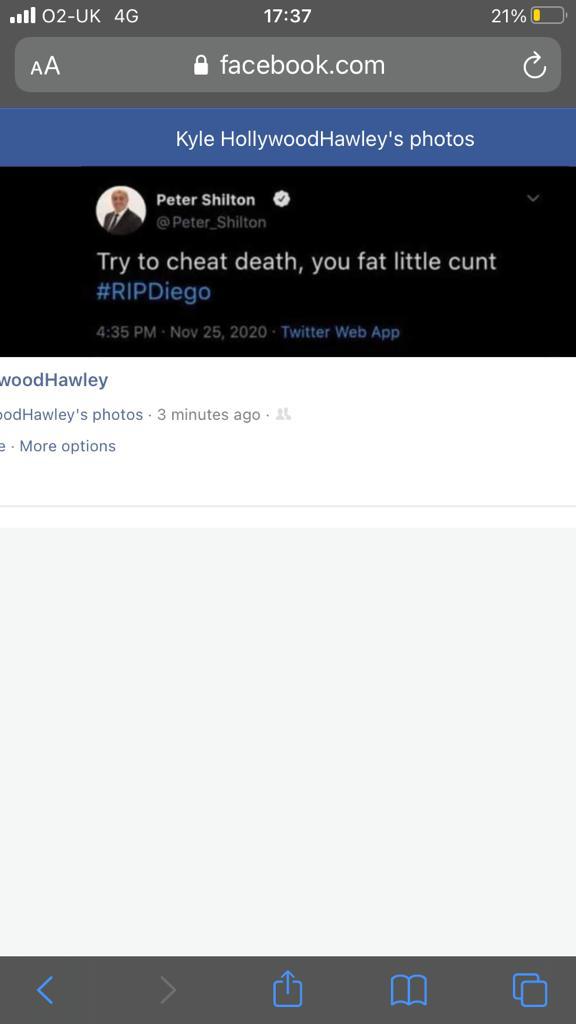Go back using Safari back arrow
576x1024 pixels.
45,990
